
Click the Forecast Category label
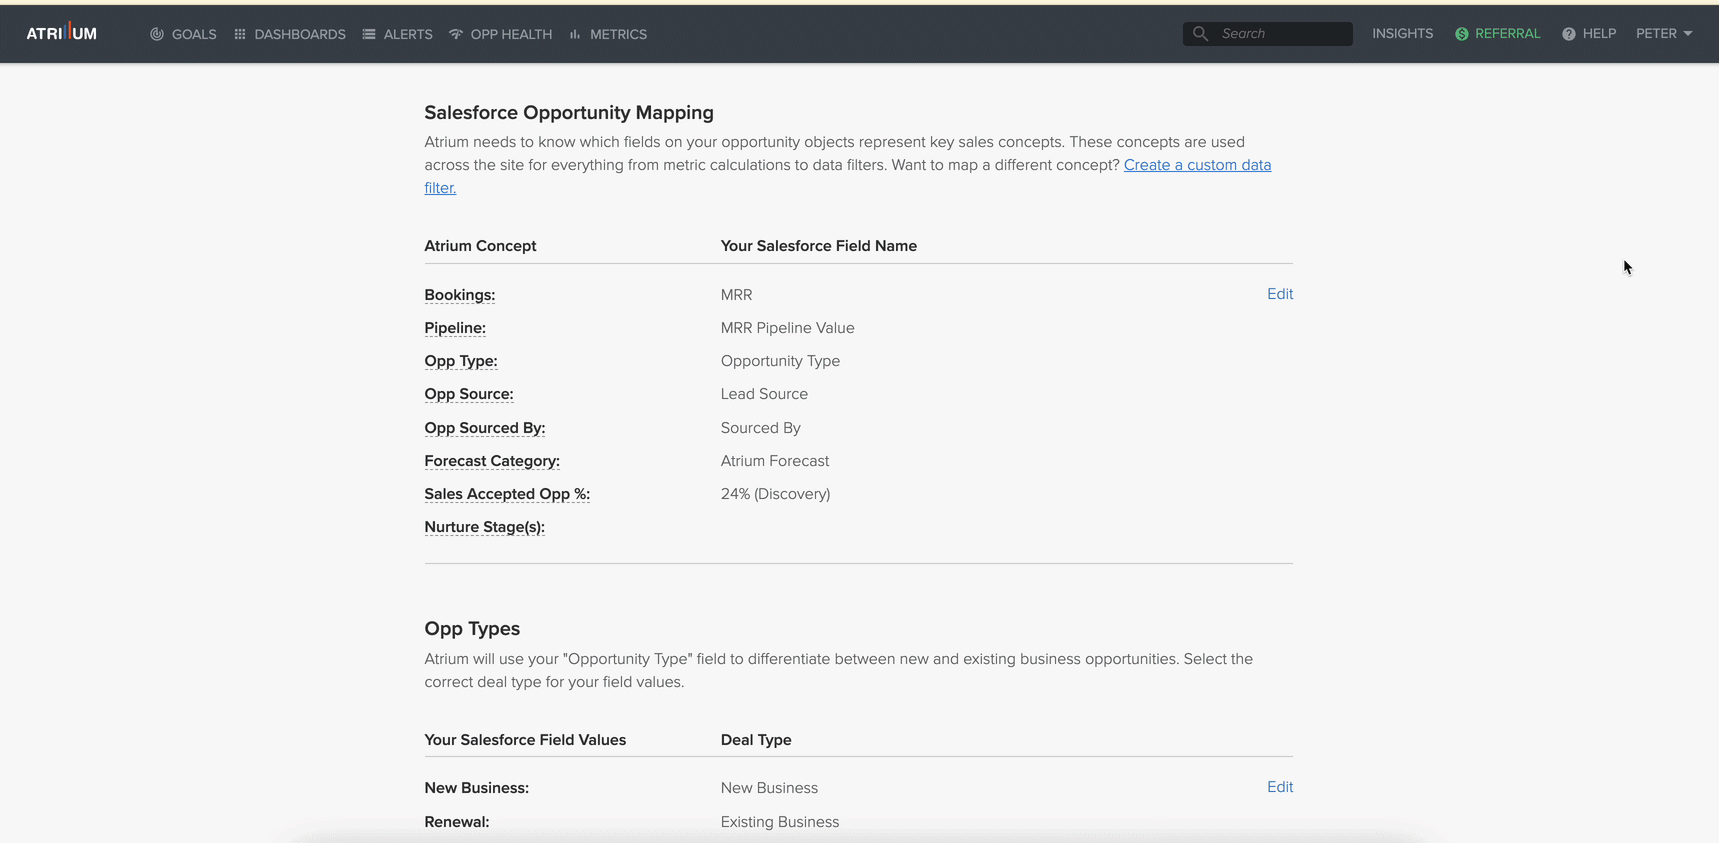[x=492, y=461]
